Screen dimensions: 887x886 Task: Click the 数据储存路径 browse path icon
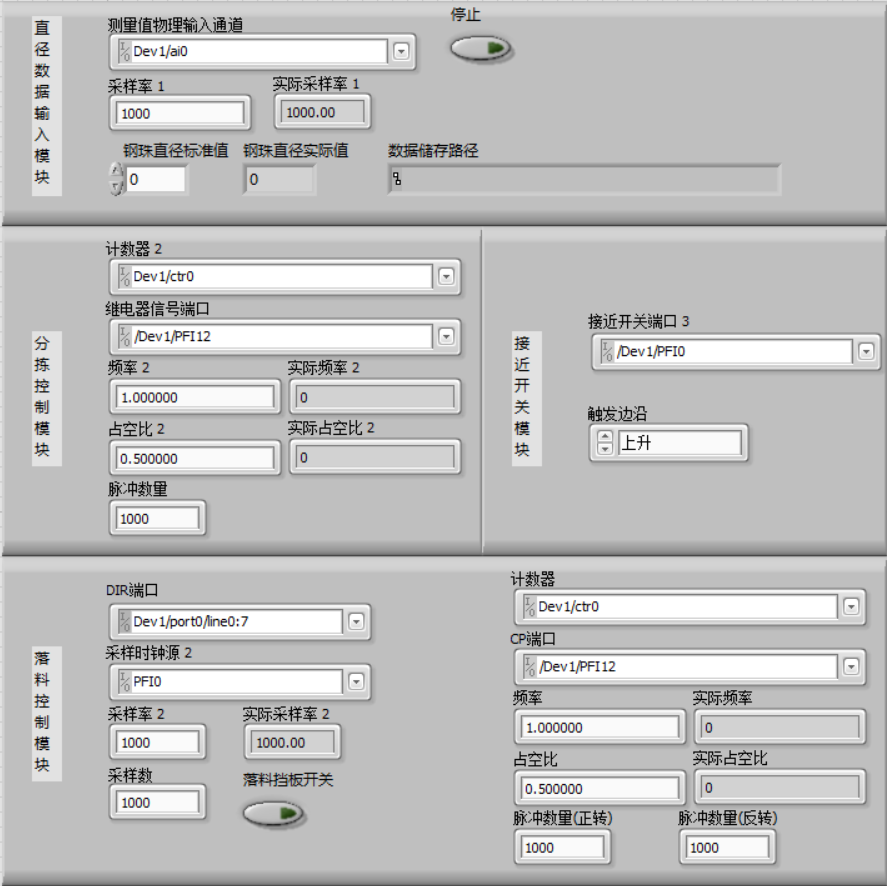coord(397,179)
